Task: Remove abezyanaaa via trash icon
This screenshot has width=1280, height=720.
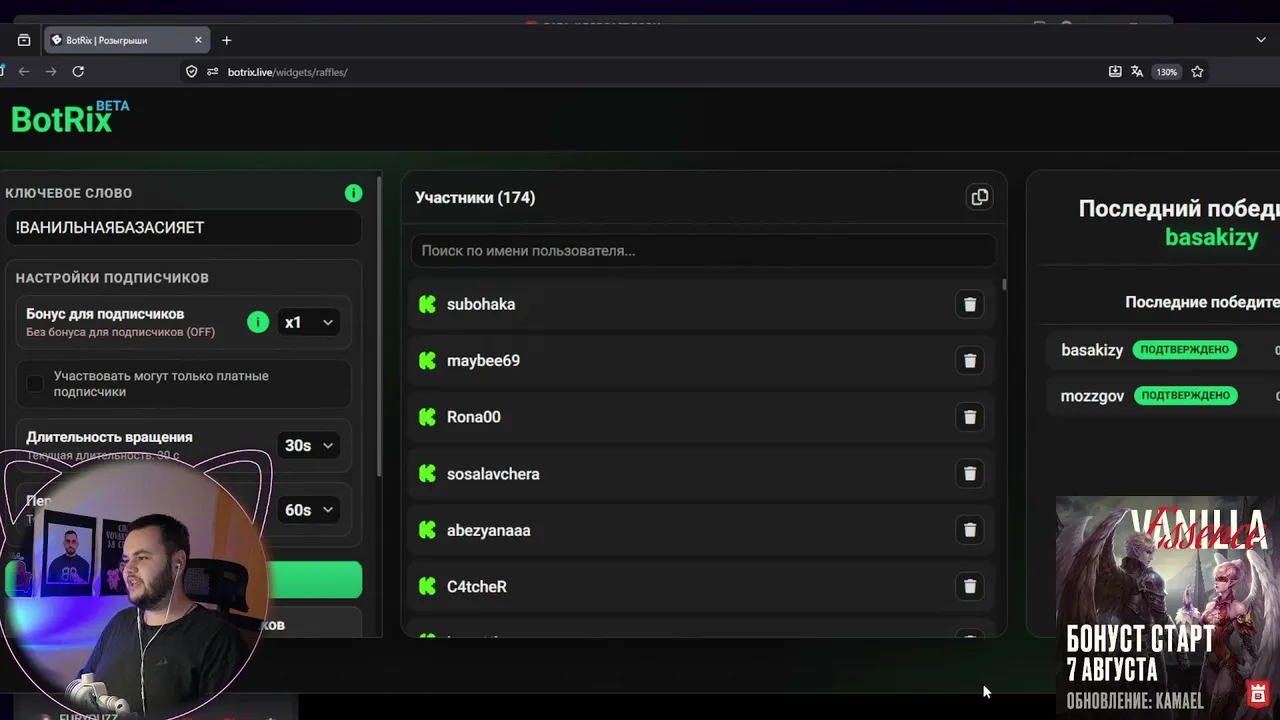Action: click(x=969, y=530)
